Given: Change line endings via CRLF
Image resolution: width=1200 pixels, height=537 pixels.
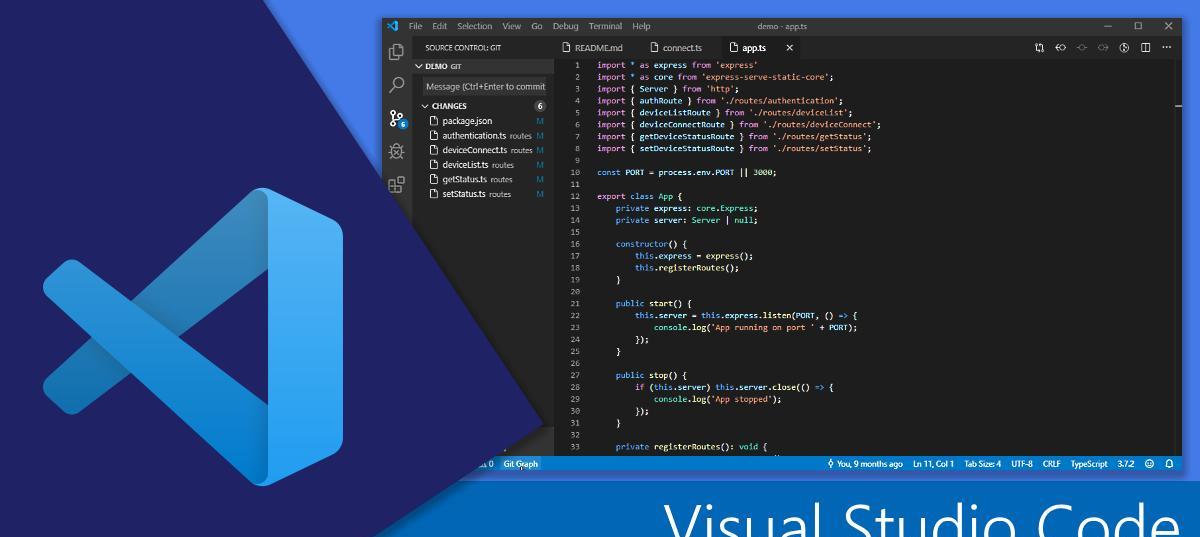Looking at the screenshot, I should coord(1051,464).
